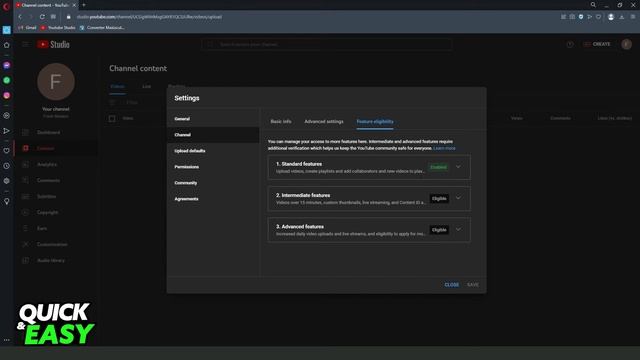The image size is (640, 360).
Task: Click the toolbar heart bookmark icon
Action: tap(598, 17)
